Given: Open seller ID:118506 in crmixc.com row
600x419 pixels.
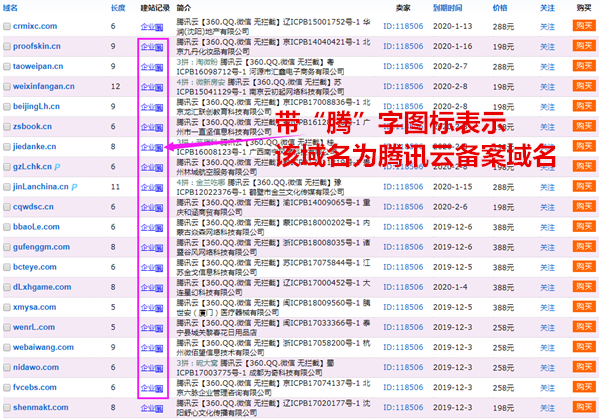Looking at the screenshot, I should [403, 26].
